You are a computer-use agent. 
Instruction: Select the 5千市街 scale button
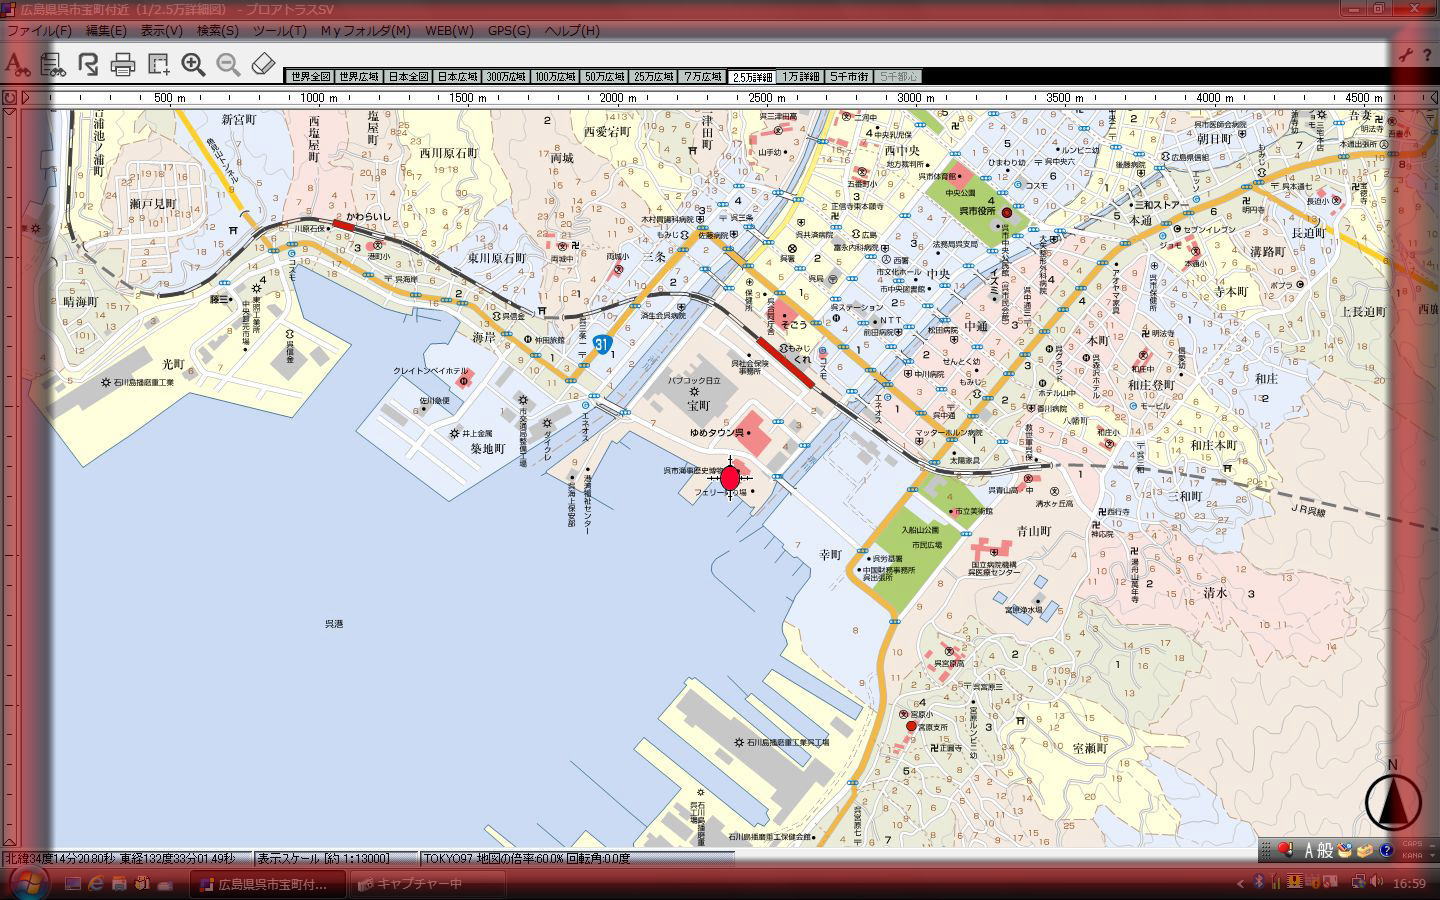point(849,77)
